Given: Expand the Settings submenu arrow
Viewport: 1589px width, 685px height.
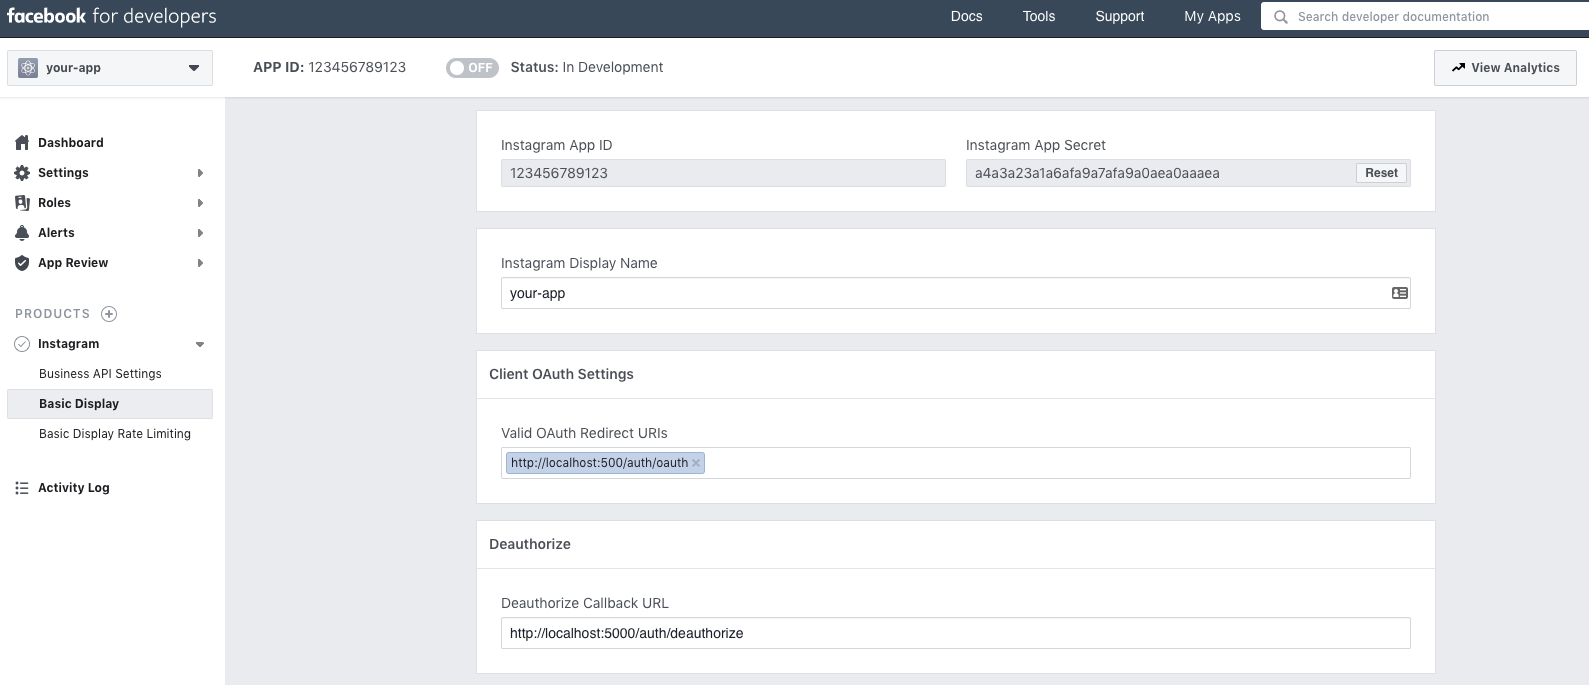Looking at the screenshot, I should (200, 173).
